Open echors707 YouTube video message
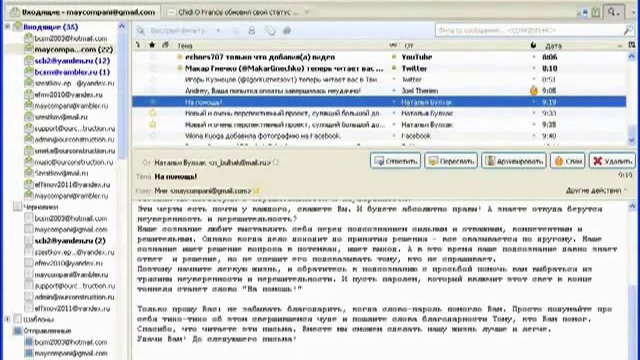640x360 pixels. pos(260,57)
